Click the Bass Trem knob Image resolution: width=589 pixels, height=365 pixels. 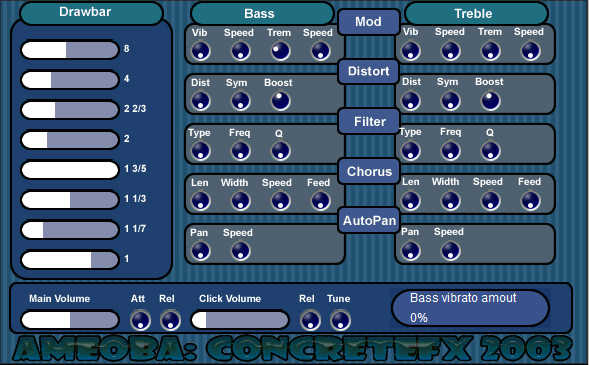pos(281,51)
